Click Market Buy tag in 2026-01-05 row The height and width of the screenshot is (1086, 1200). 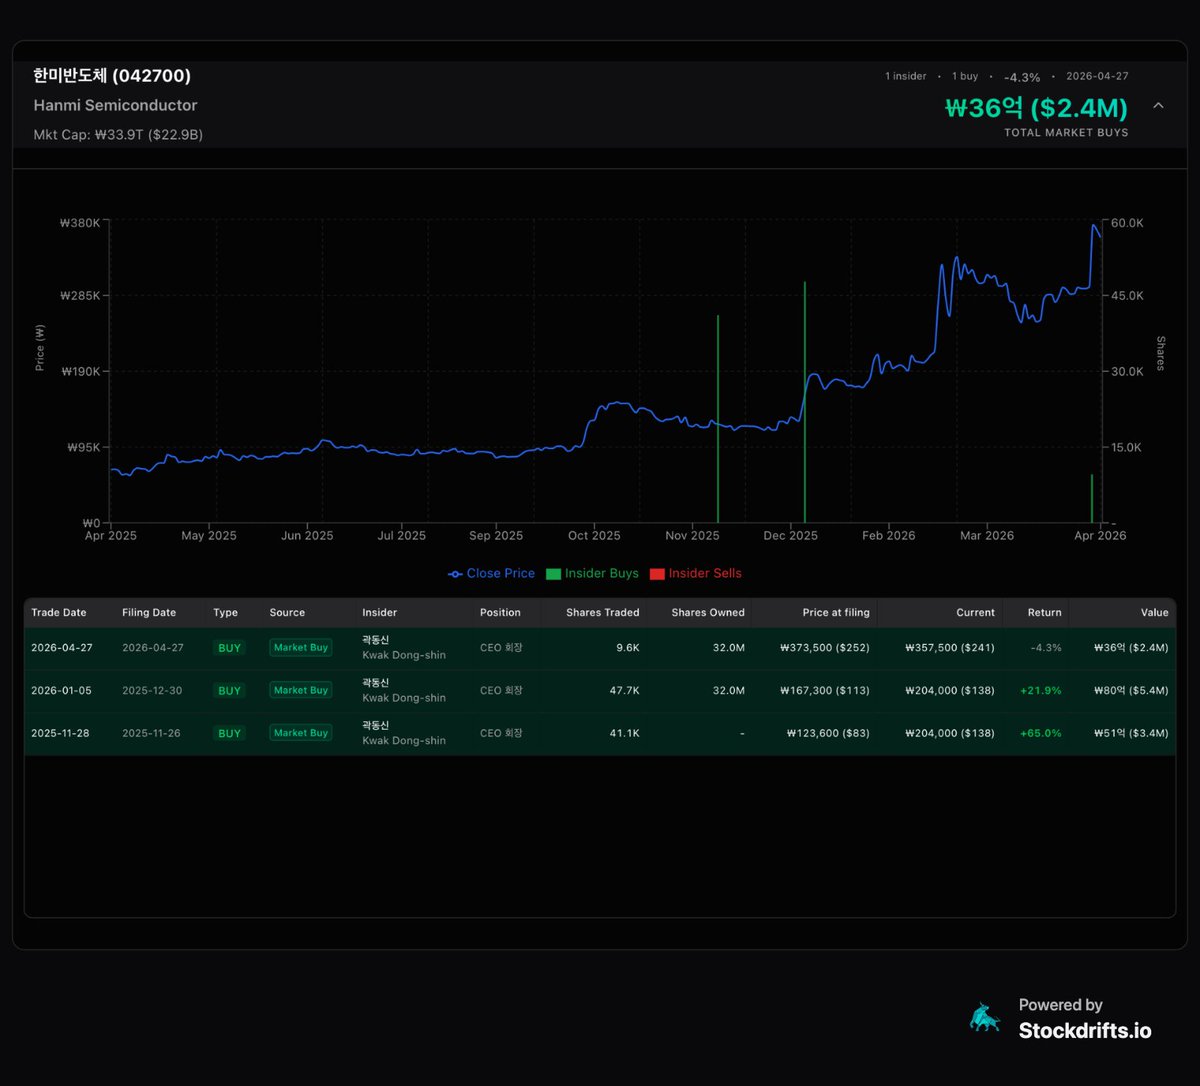301,691
